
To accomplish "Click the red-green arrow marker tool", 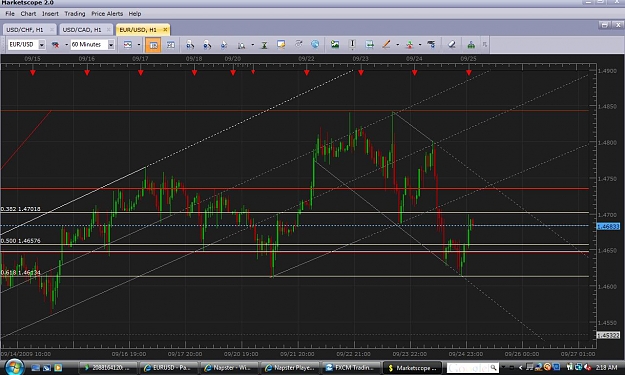I will coord(409,45).
